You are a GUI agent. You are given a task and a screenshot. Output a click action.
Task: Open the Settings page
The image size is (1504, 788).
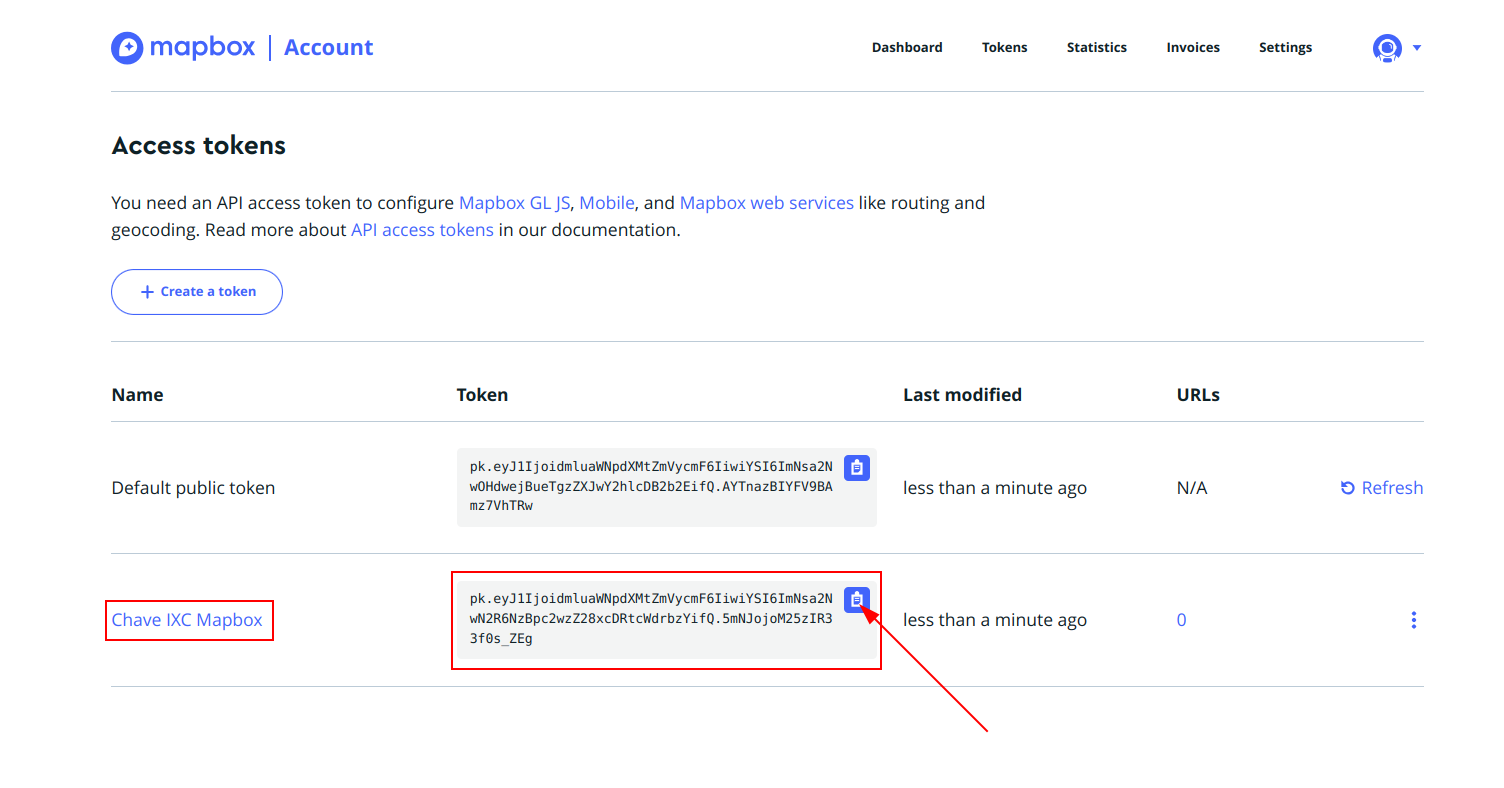pyautogui.click(x=1285, y=47)
